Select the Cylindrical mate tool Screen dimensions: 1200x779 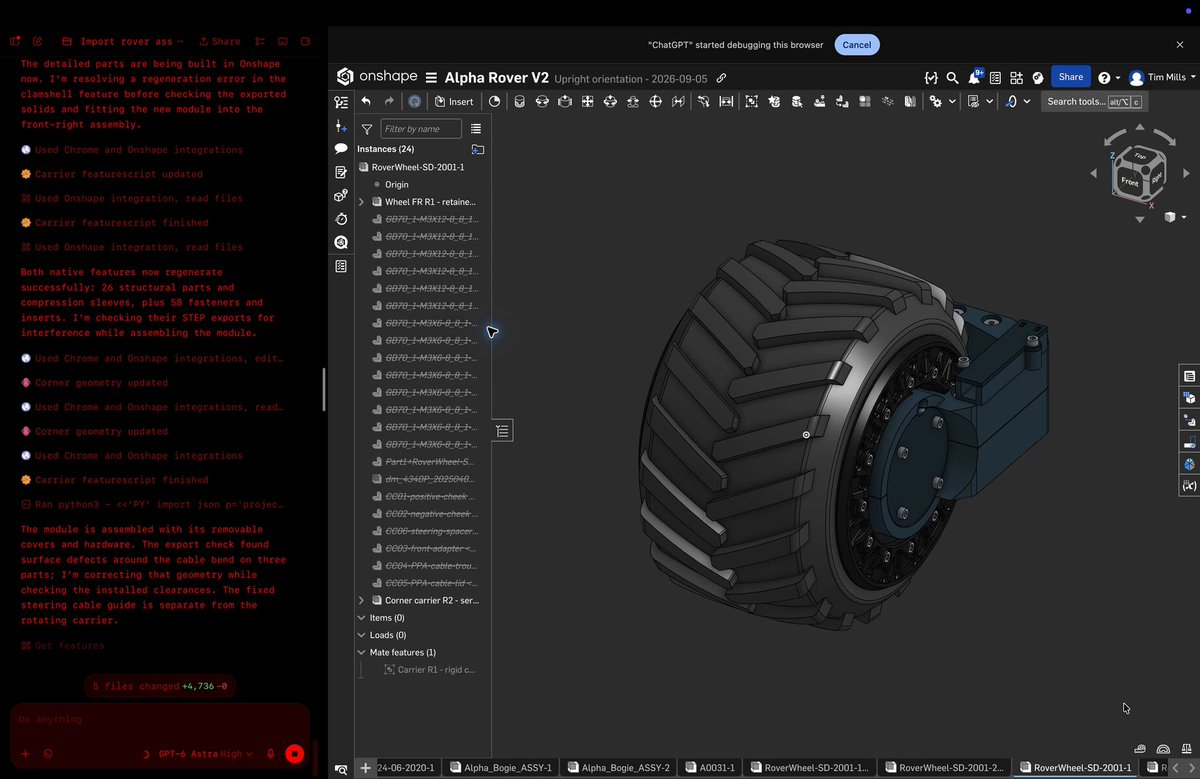tap(610, 101)
